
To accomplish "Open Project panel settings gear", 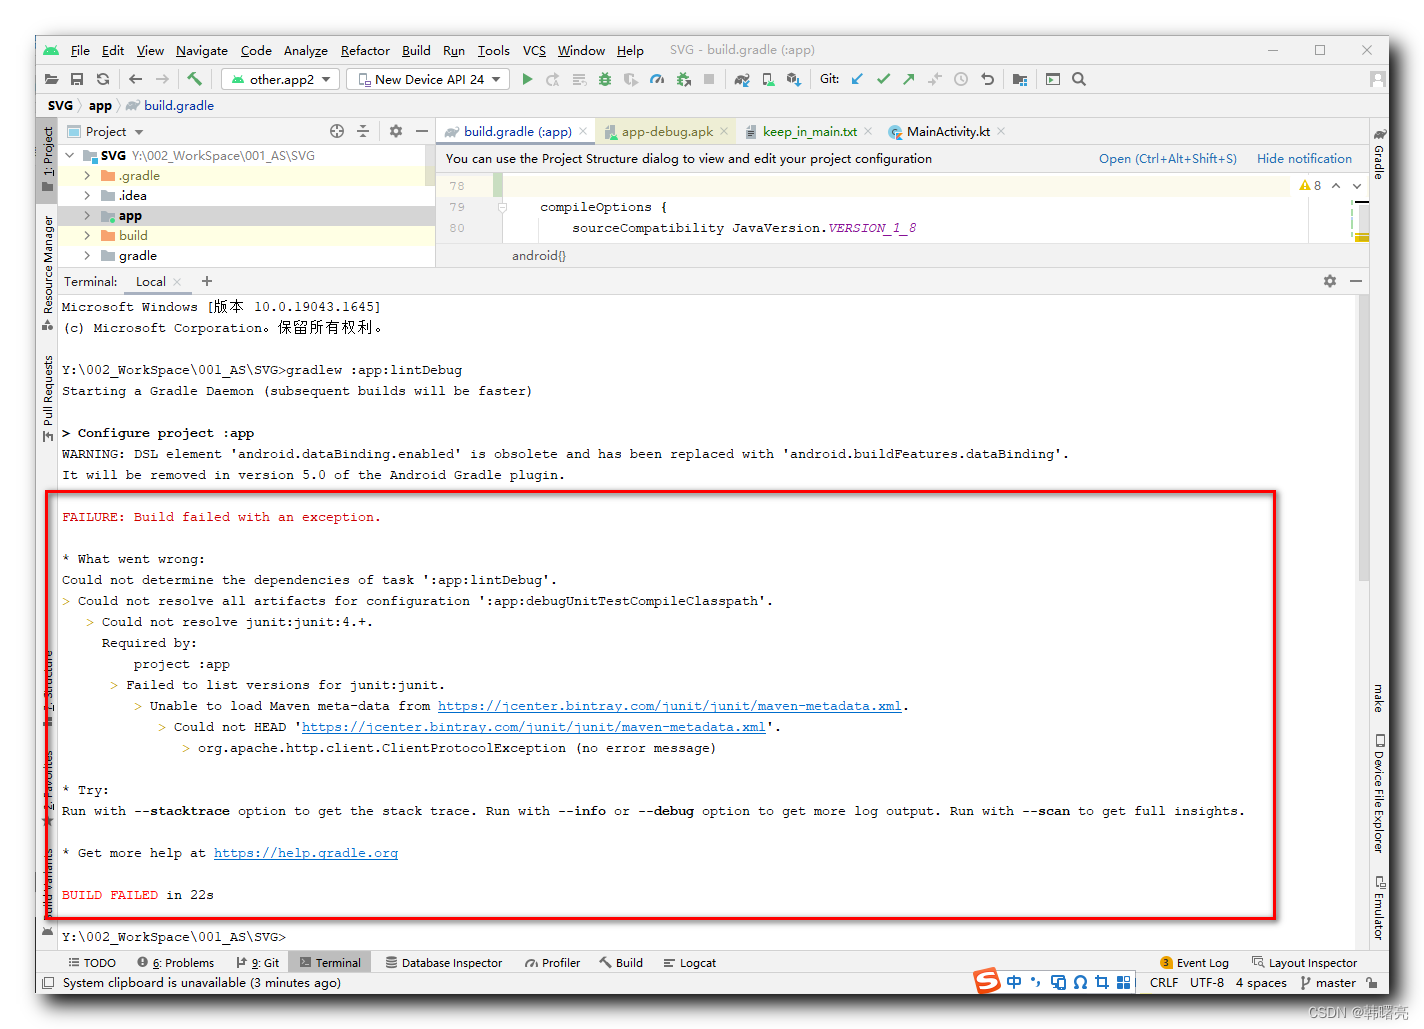I will 396,131.
